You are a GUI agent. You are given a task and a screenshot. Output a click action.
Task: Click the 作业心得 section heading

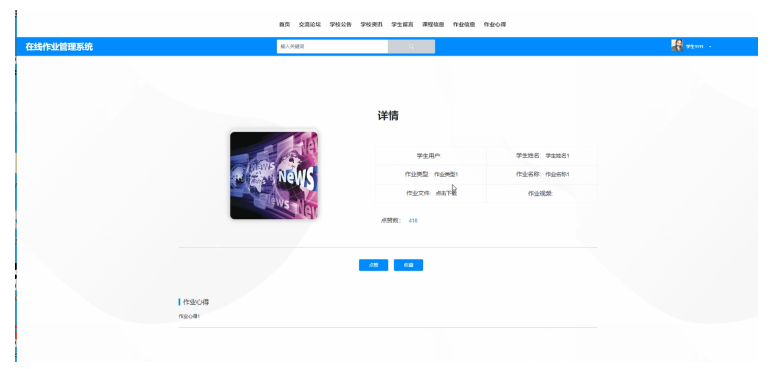196,302
